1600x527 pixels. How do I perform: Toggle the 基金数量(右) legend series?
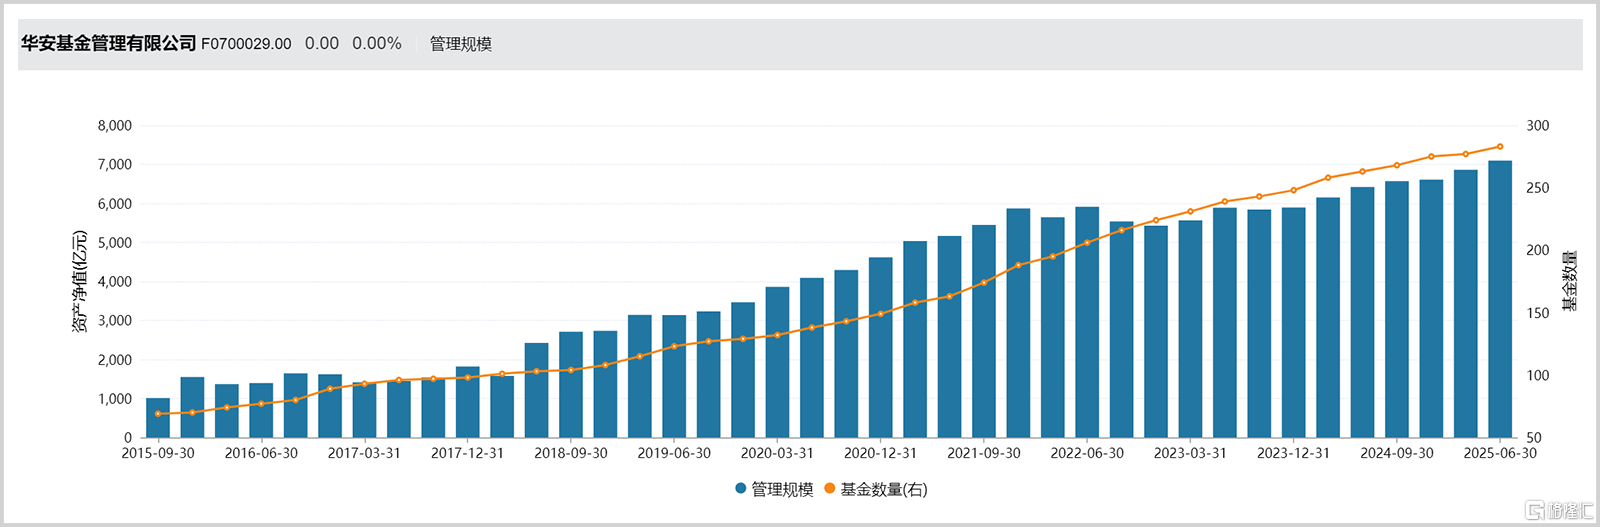876,489
